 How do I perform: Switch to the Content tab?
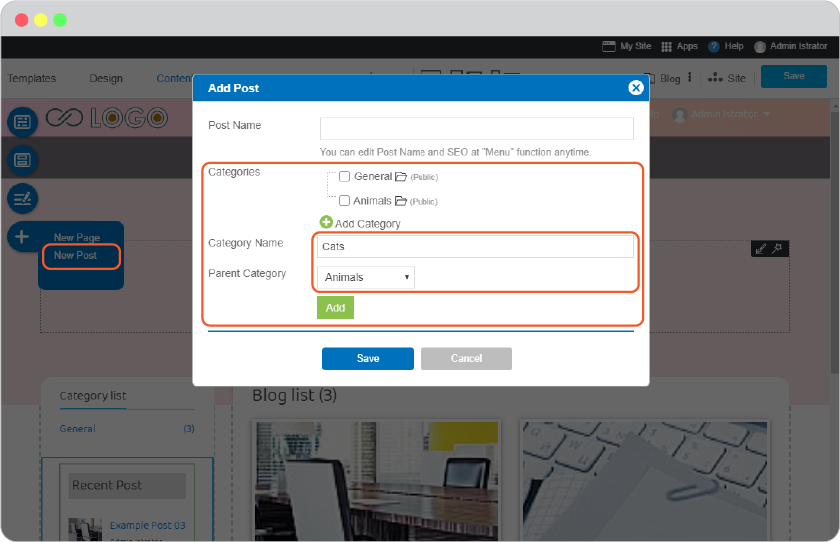(174, 78)
